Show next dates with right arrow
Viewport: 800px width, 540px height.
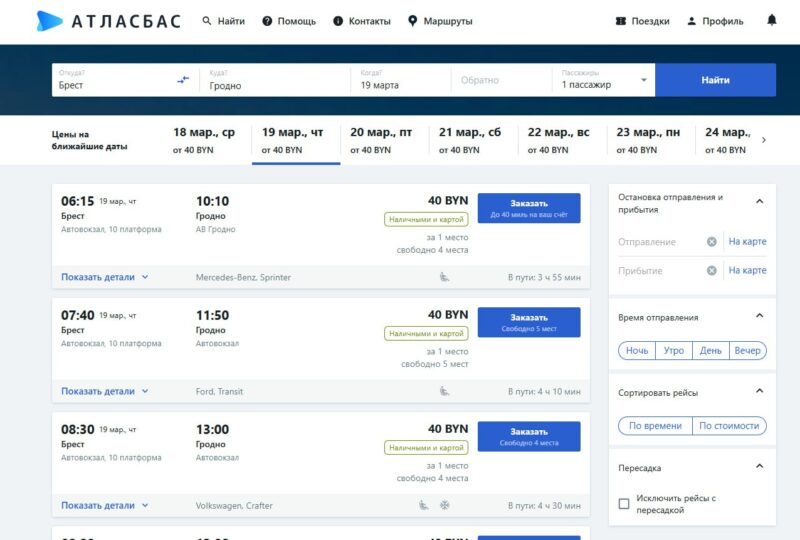click(x=764, y=140)
